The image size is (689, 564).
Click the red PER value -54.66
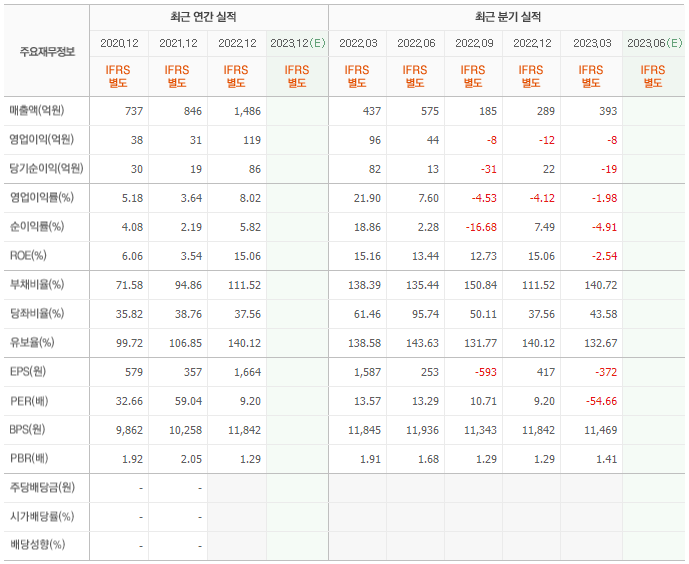tap(601, 401)
